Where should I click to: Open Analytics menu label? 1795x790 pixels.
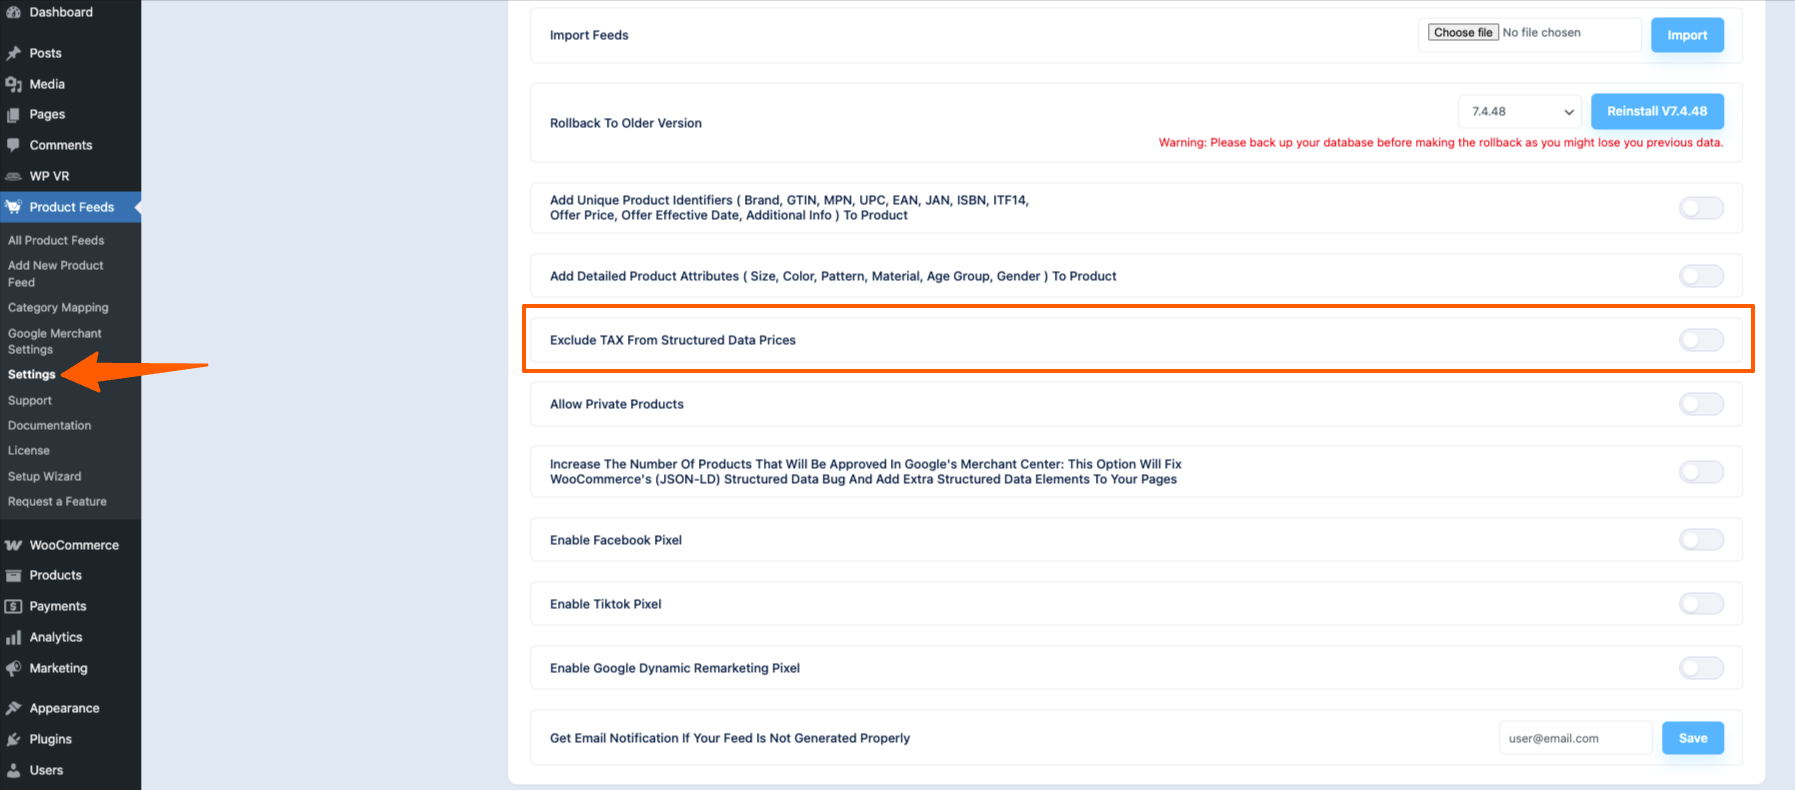(56, 637)
